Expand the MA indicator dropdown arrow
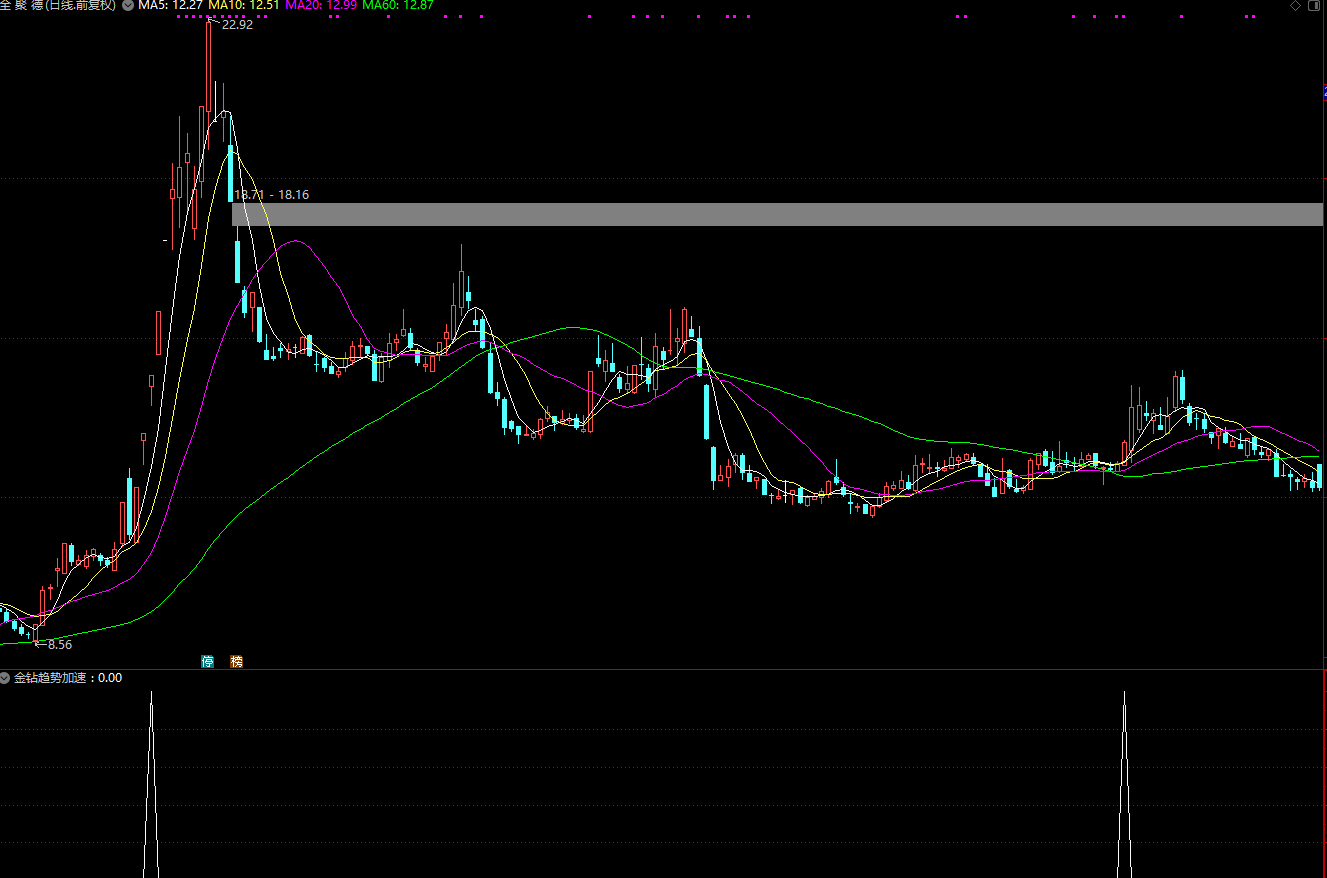Screen dimensions: 1327x878 click(x=127, y=5)
